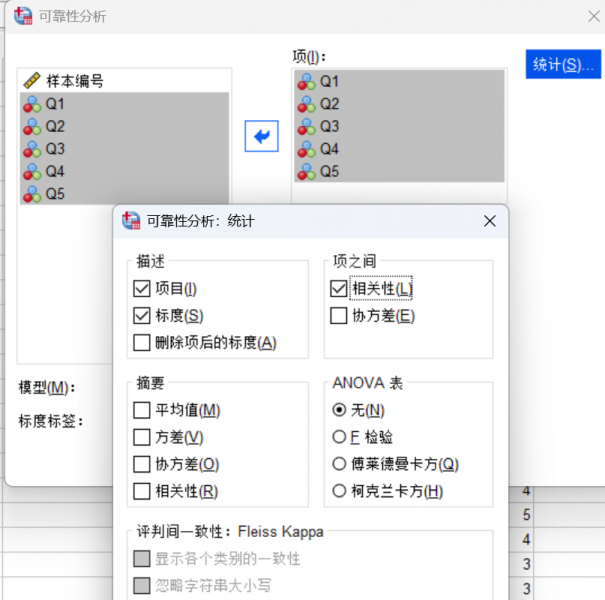Click the Q2 icon in the 项 list

(x=306, y=104)
